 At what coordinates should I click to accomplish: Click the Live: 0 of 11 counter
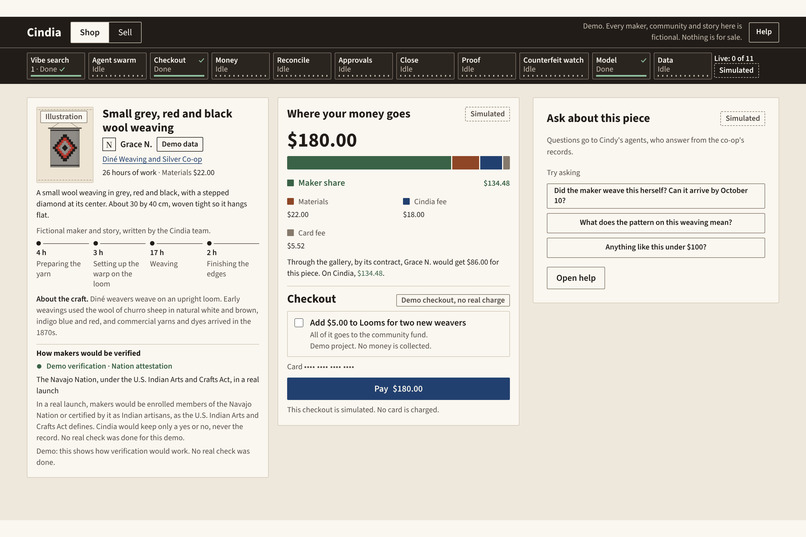[x=734, y=59]
